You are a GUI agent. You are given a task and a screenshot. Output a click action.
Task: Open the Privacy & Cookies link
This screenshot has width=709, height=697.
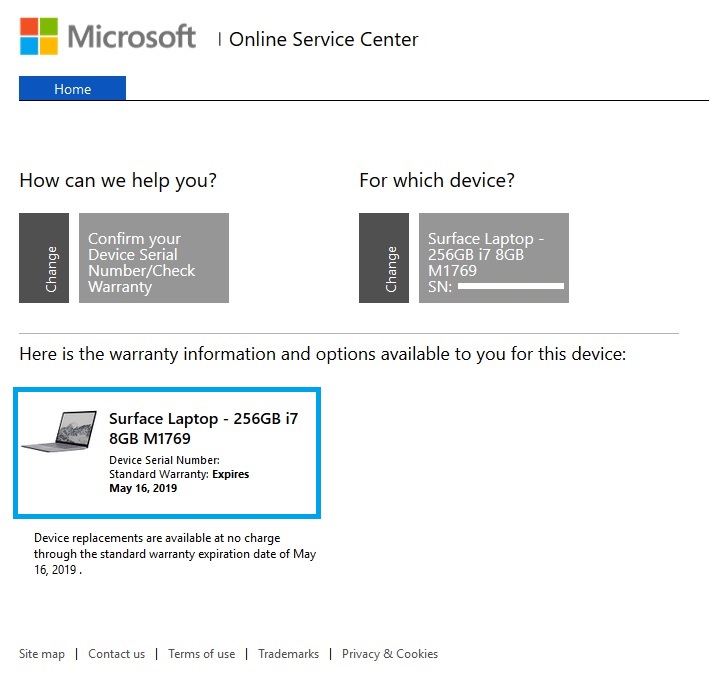click(390, 654)
